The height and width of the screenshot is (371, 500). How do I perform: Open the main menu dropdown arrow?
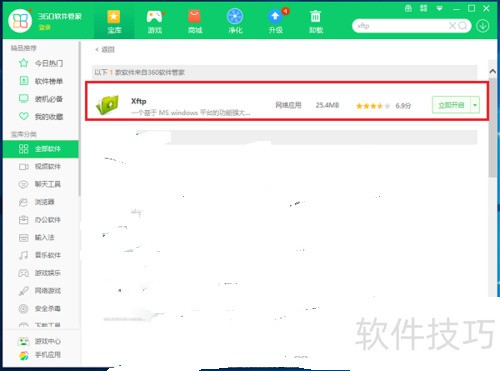(x=439, y=8)
